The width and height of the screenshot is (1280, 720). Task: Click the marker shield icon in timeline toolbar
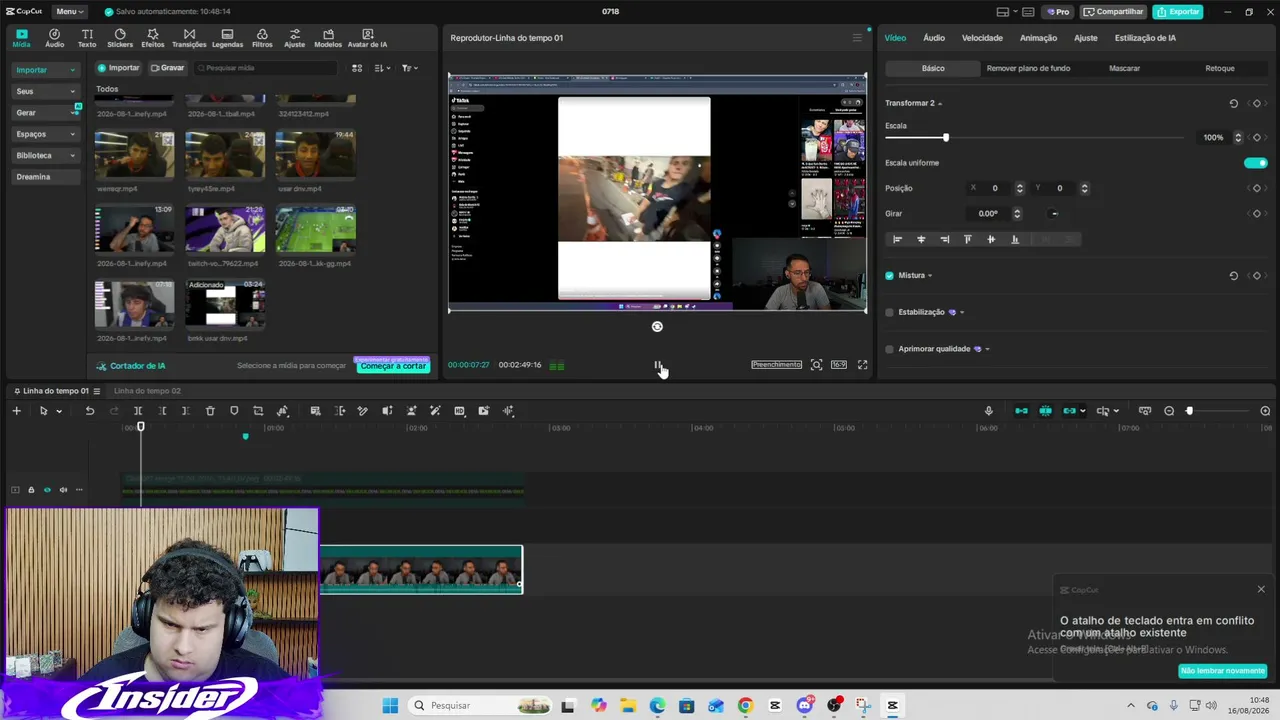[234, 411]
